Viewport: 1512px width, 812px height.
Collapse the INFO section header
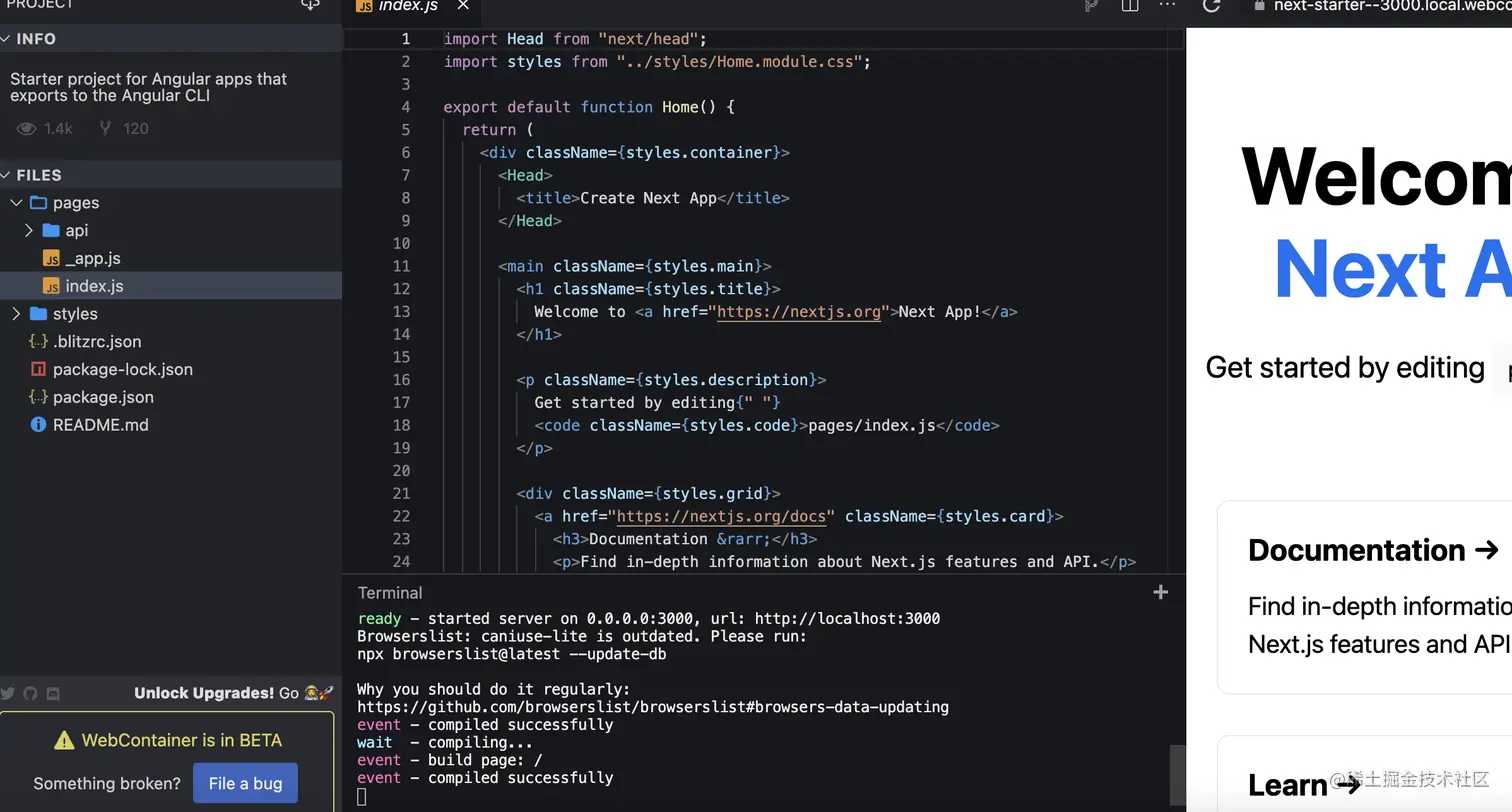pyautogui.click(x=171, y=38)
